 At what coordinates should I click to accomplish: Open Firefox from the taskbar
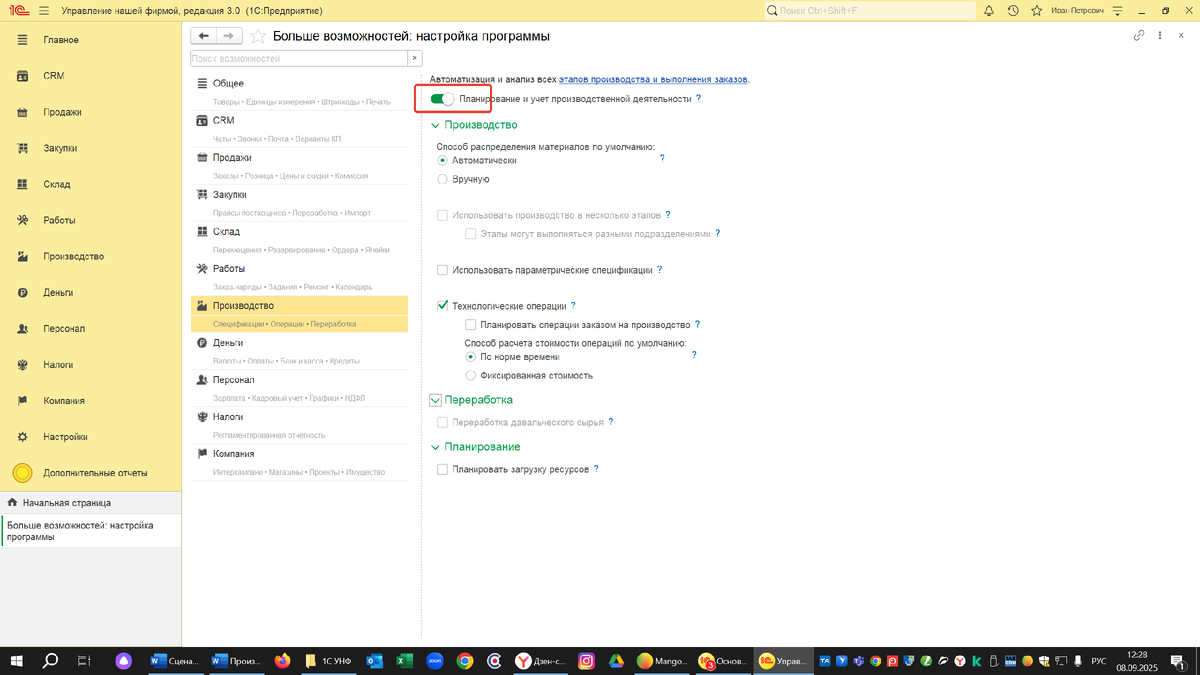282,661
